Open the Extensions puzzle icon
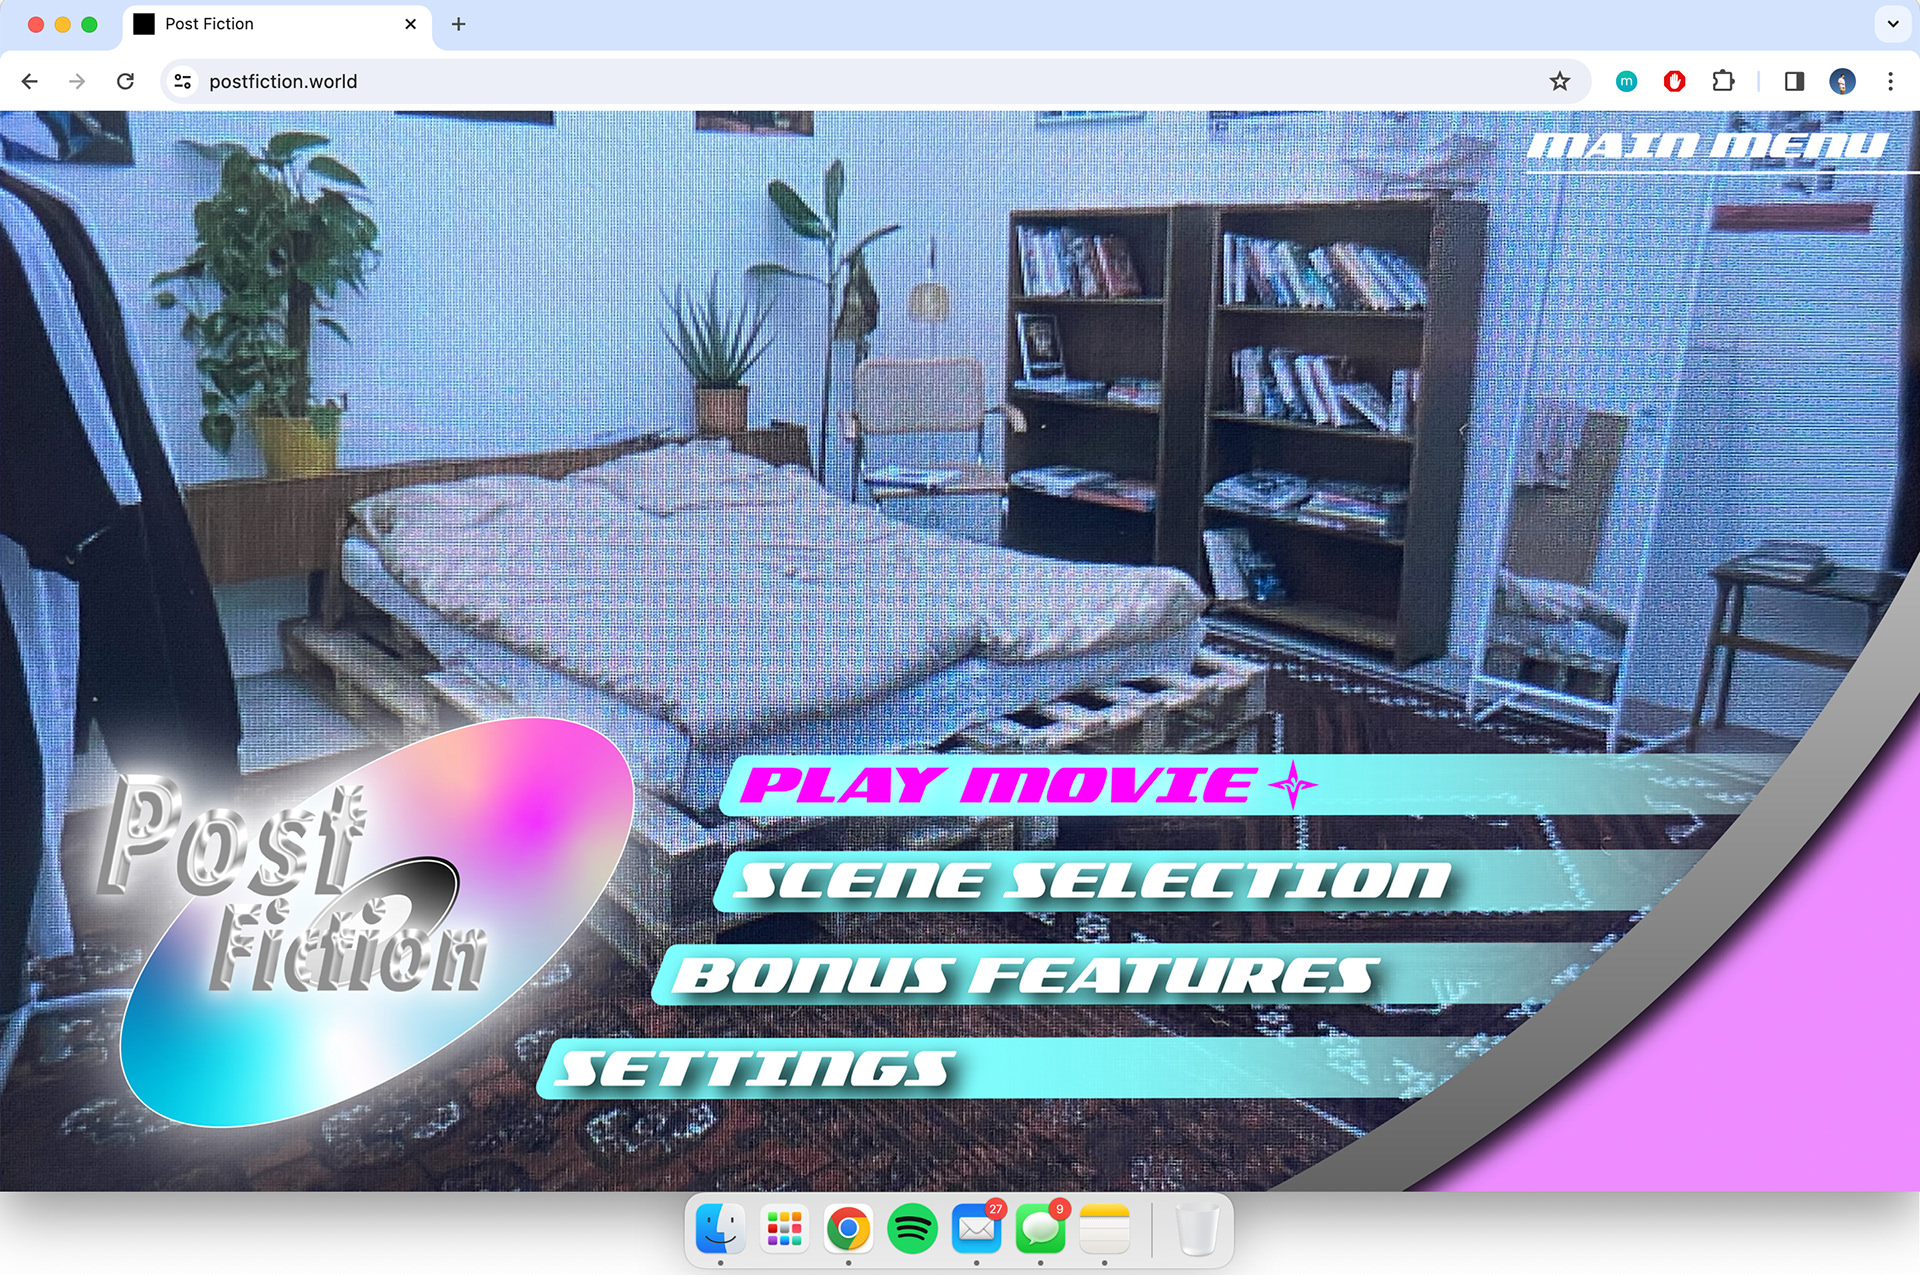 click(1722, 81)
